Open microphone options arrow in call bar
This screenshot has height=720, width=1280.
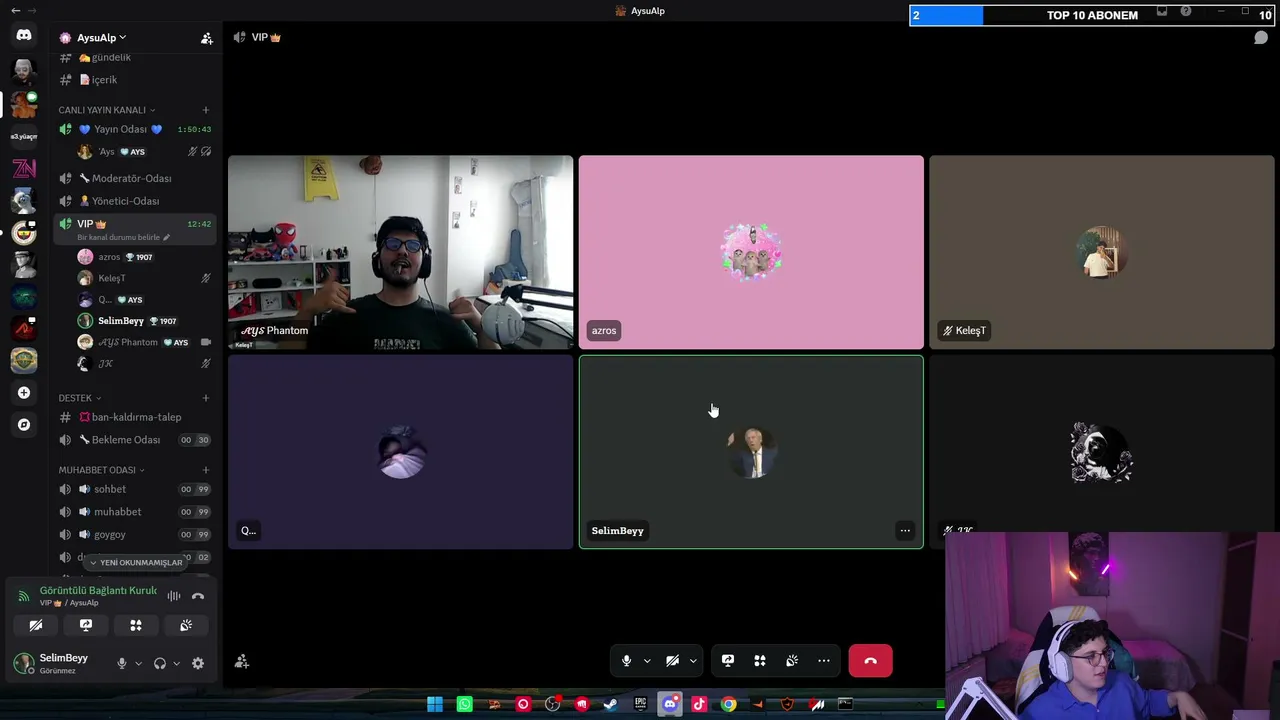click(647, 661)
